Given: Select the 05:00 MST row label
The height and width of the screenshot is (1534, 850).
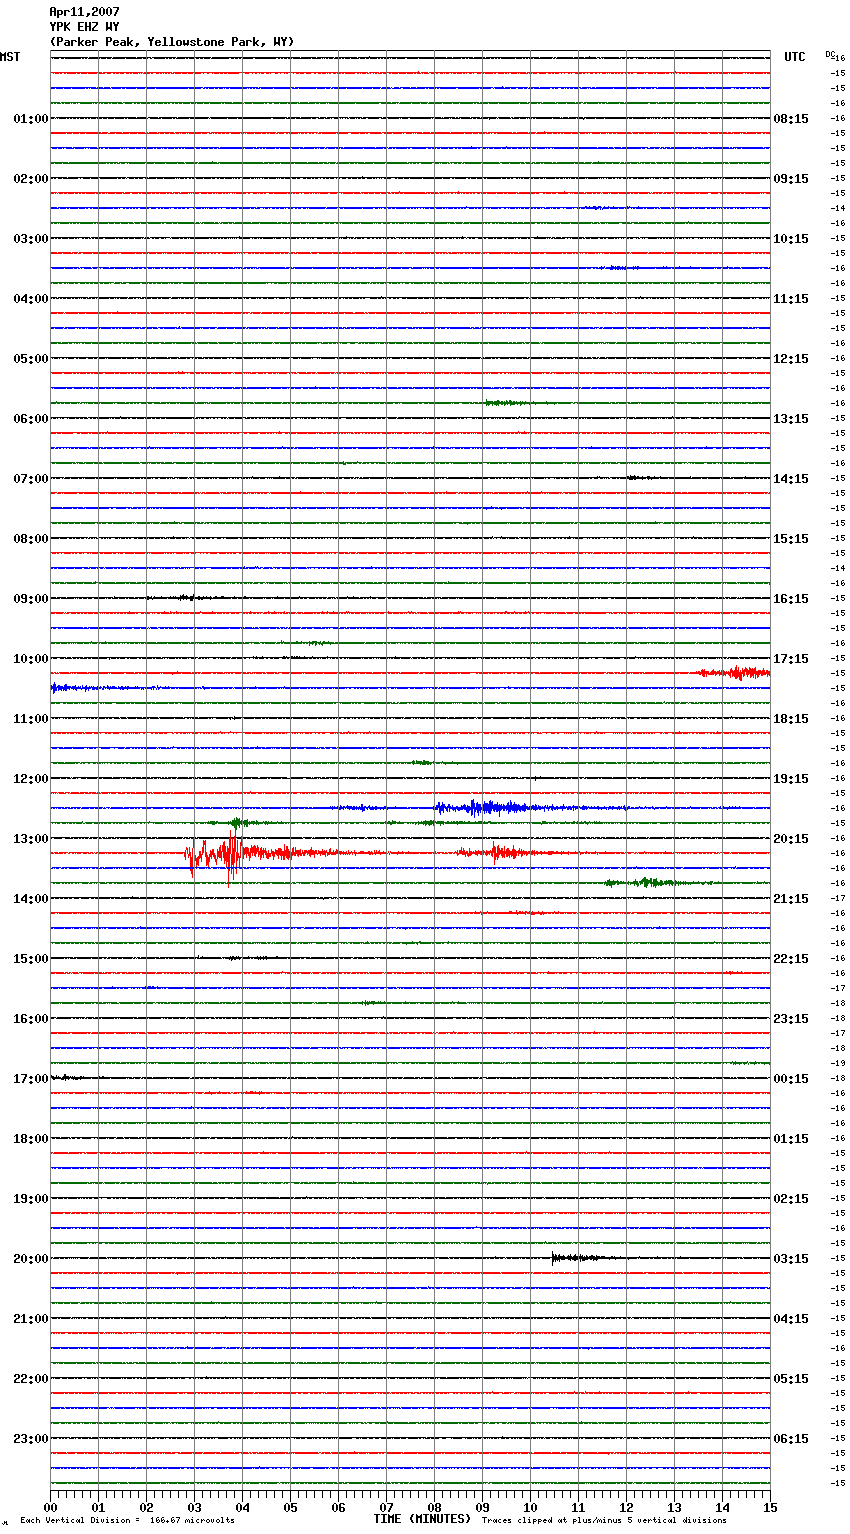Looking at the screenshot, I should point(31,359).
